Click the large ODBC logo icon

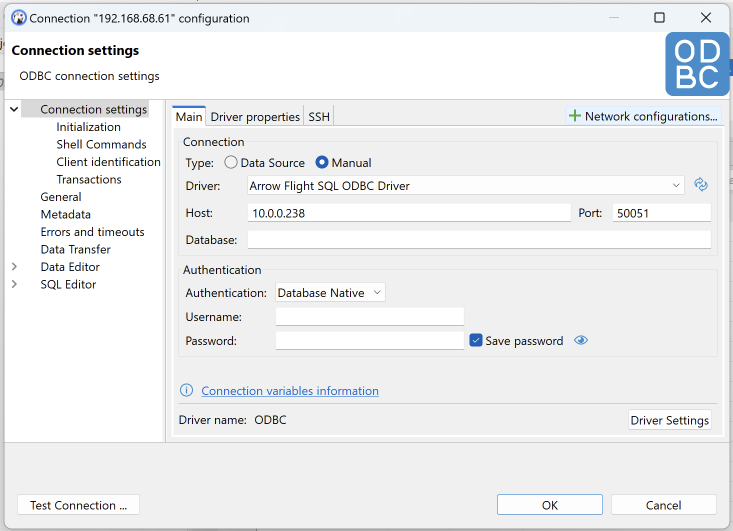(x=697, y=64)
